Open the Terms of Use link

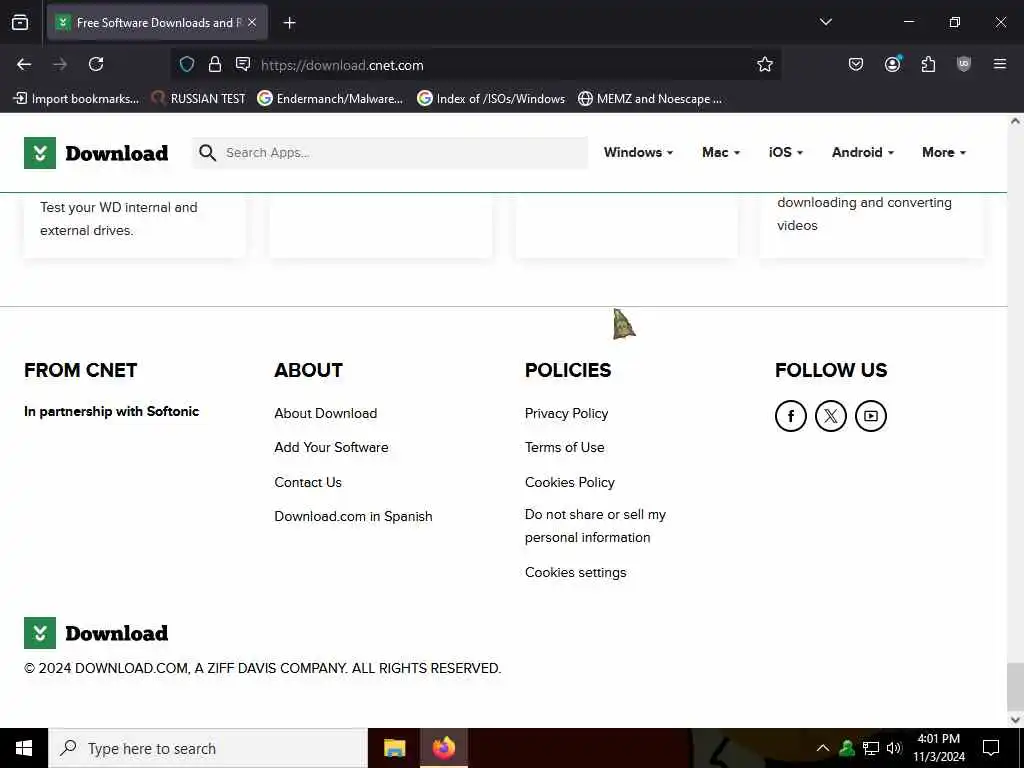click(565, 447)
